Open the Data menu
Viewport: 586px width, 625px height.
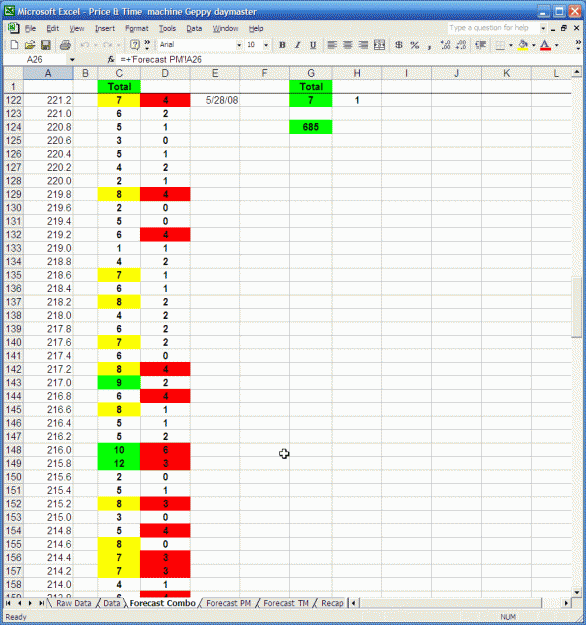pos(194,28)
